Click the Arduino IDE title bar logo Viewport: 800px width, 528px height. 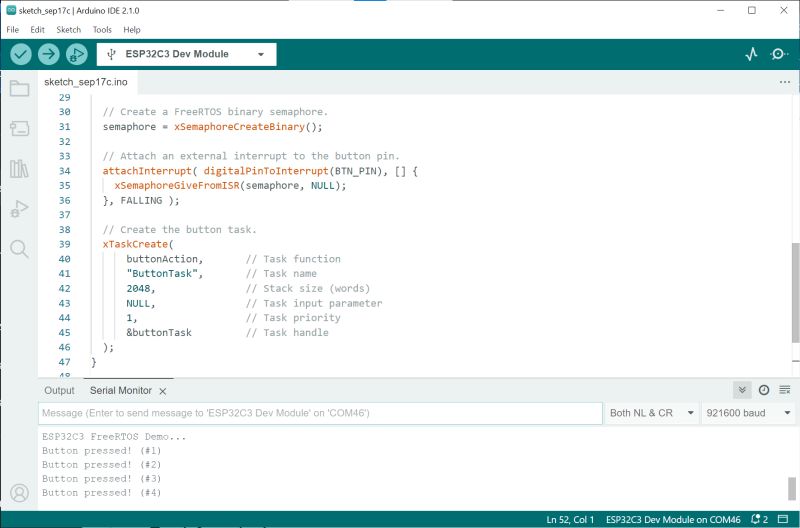(x=11, y=10)
